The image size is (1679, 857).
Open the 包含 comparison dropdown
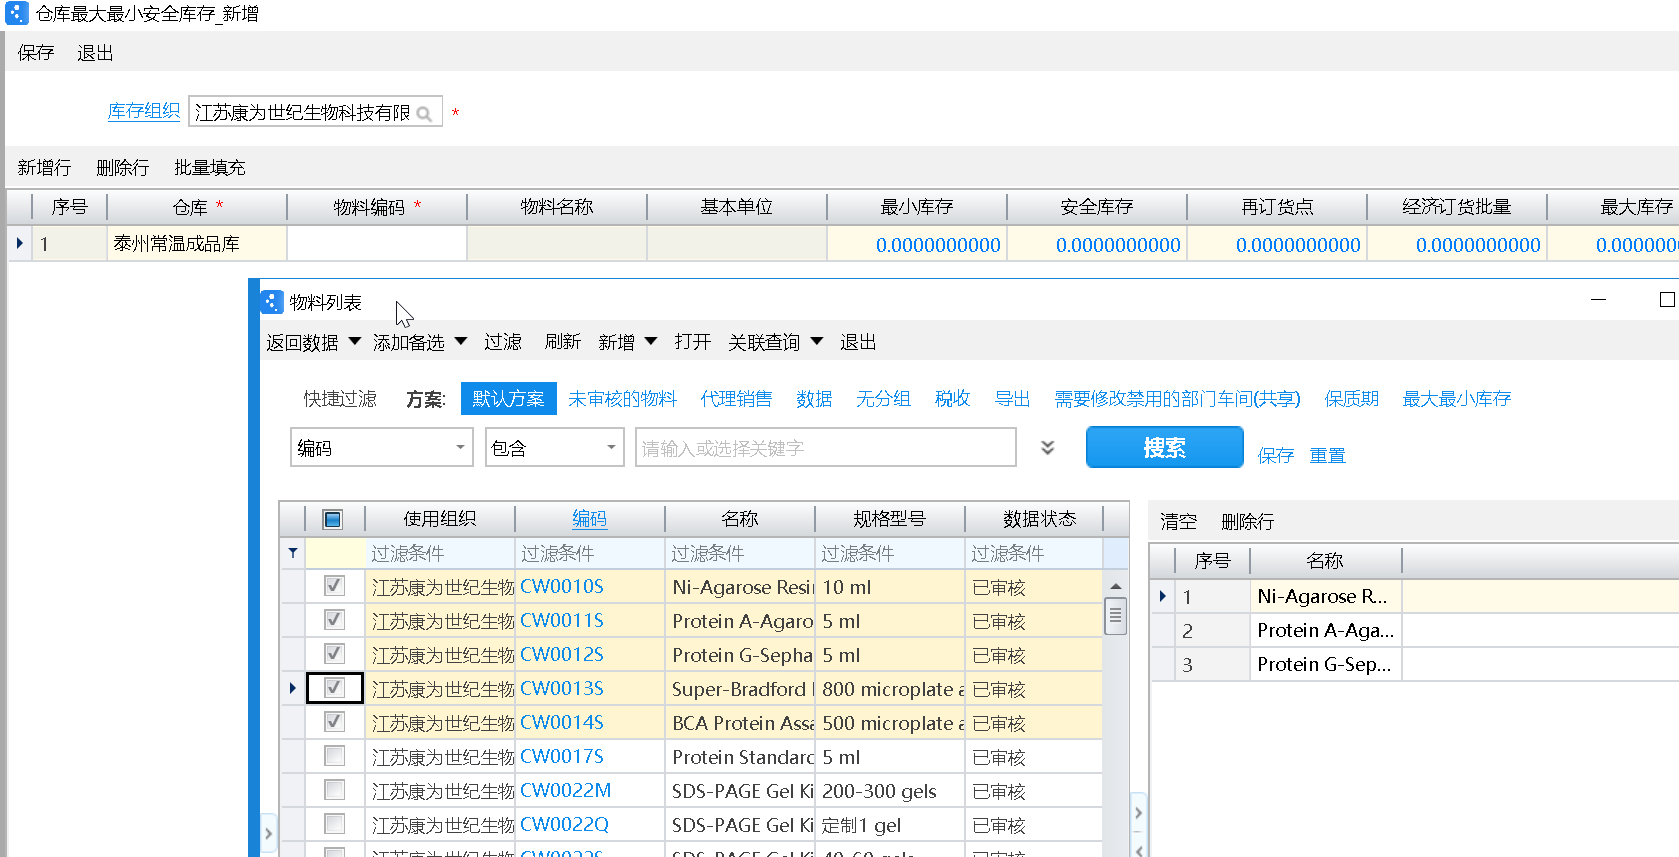[x=611, y=448]
